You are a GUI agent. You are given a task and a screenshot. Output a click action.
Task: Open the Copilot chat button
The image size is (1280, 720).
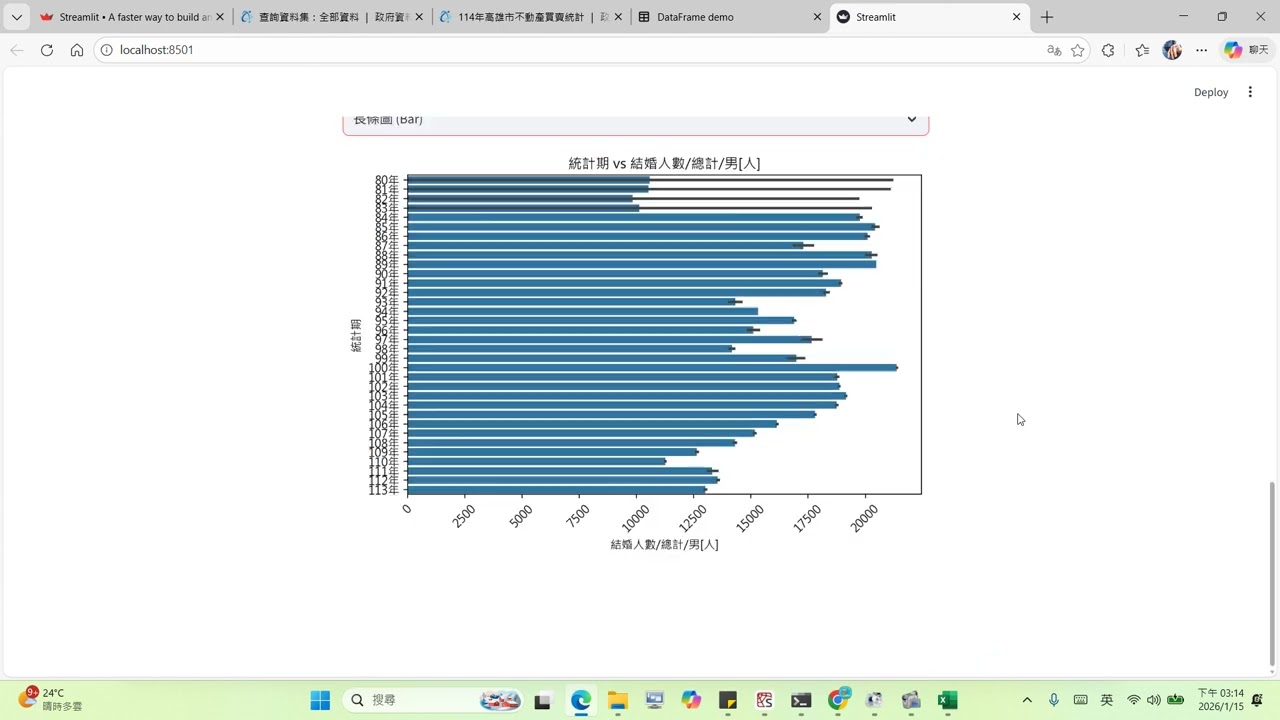click(x=1246, y=50)
